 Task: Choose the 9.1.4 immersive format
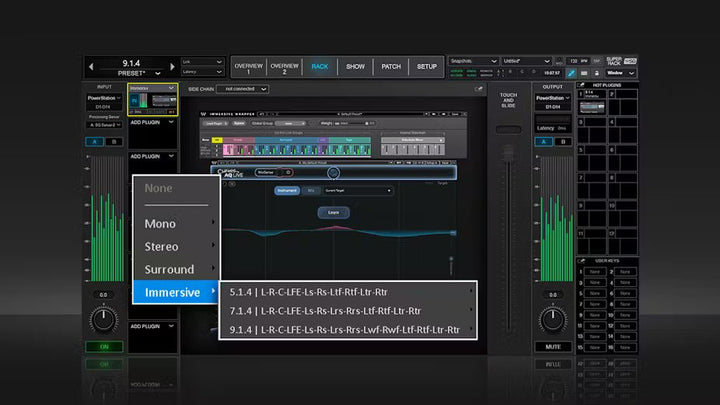(348, 330)
